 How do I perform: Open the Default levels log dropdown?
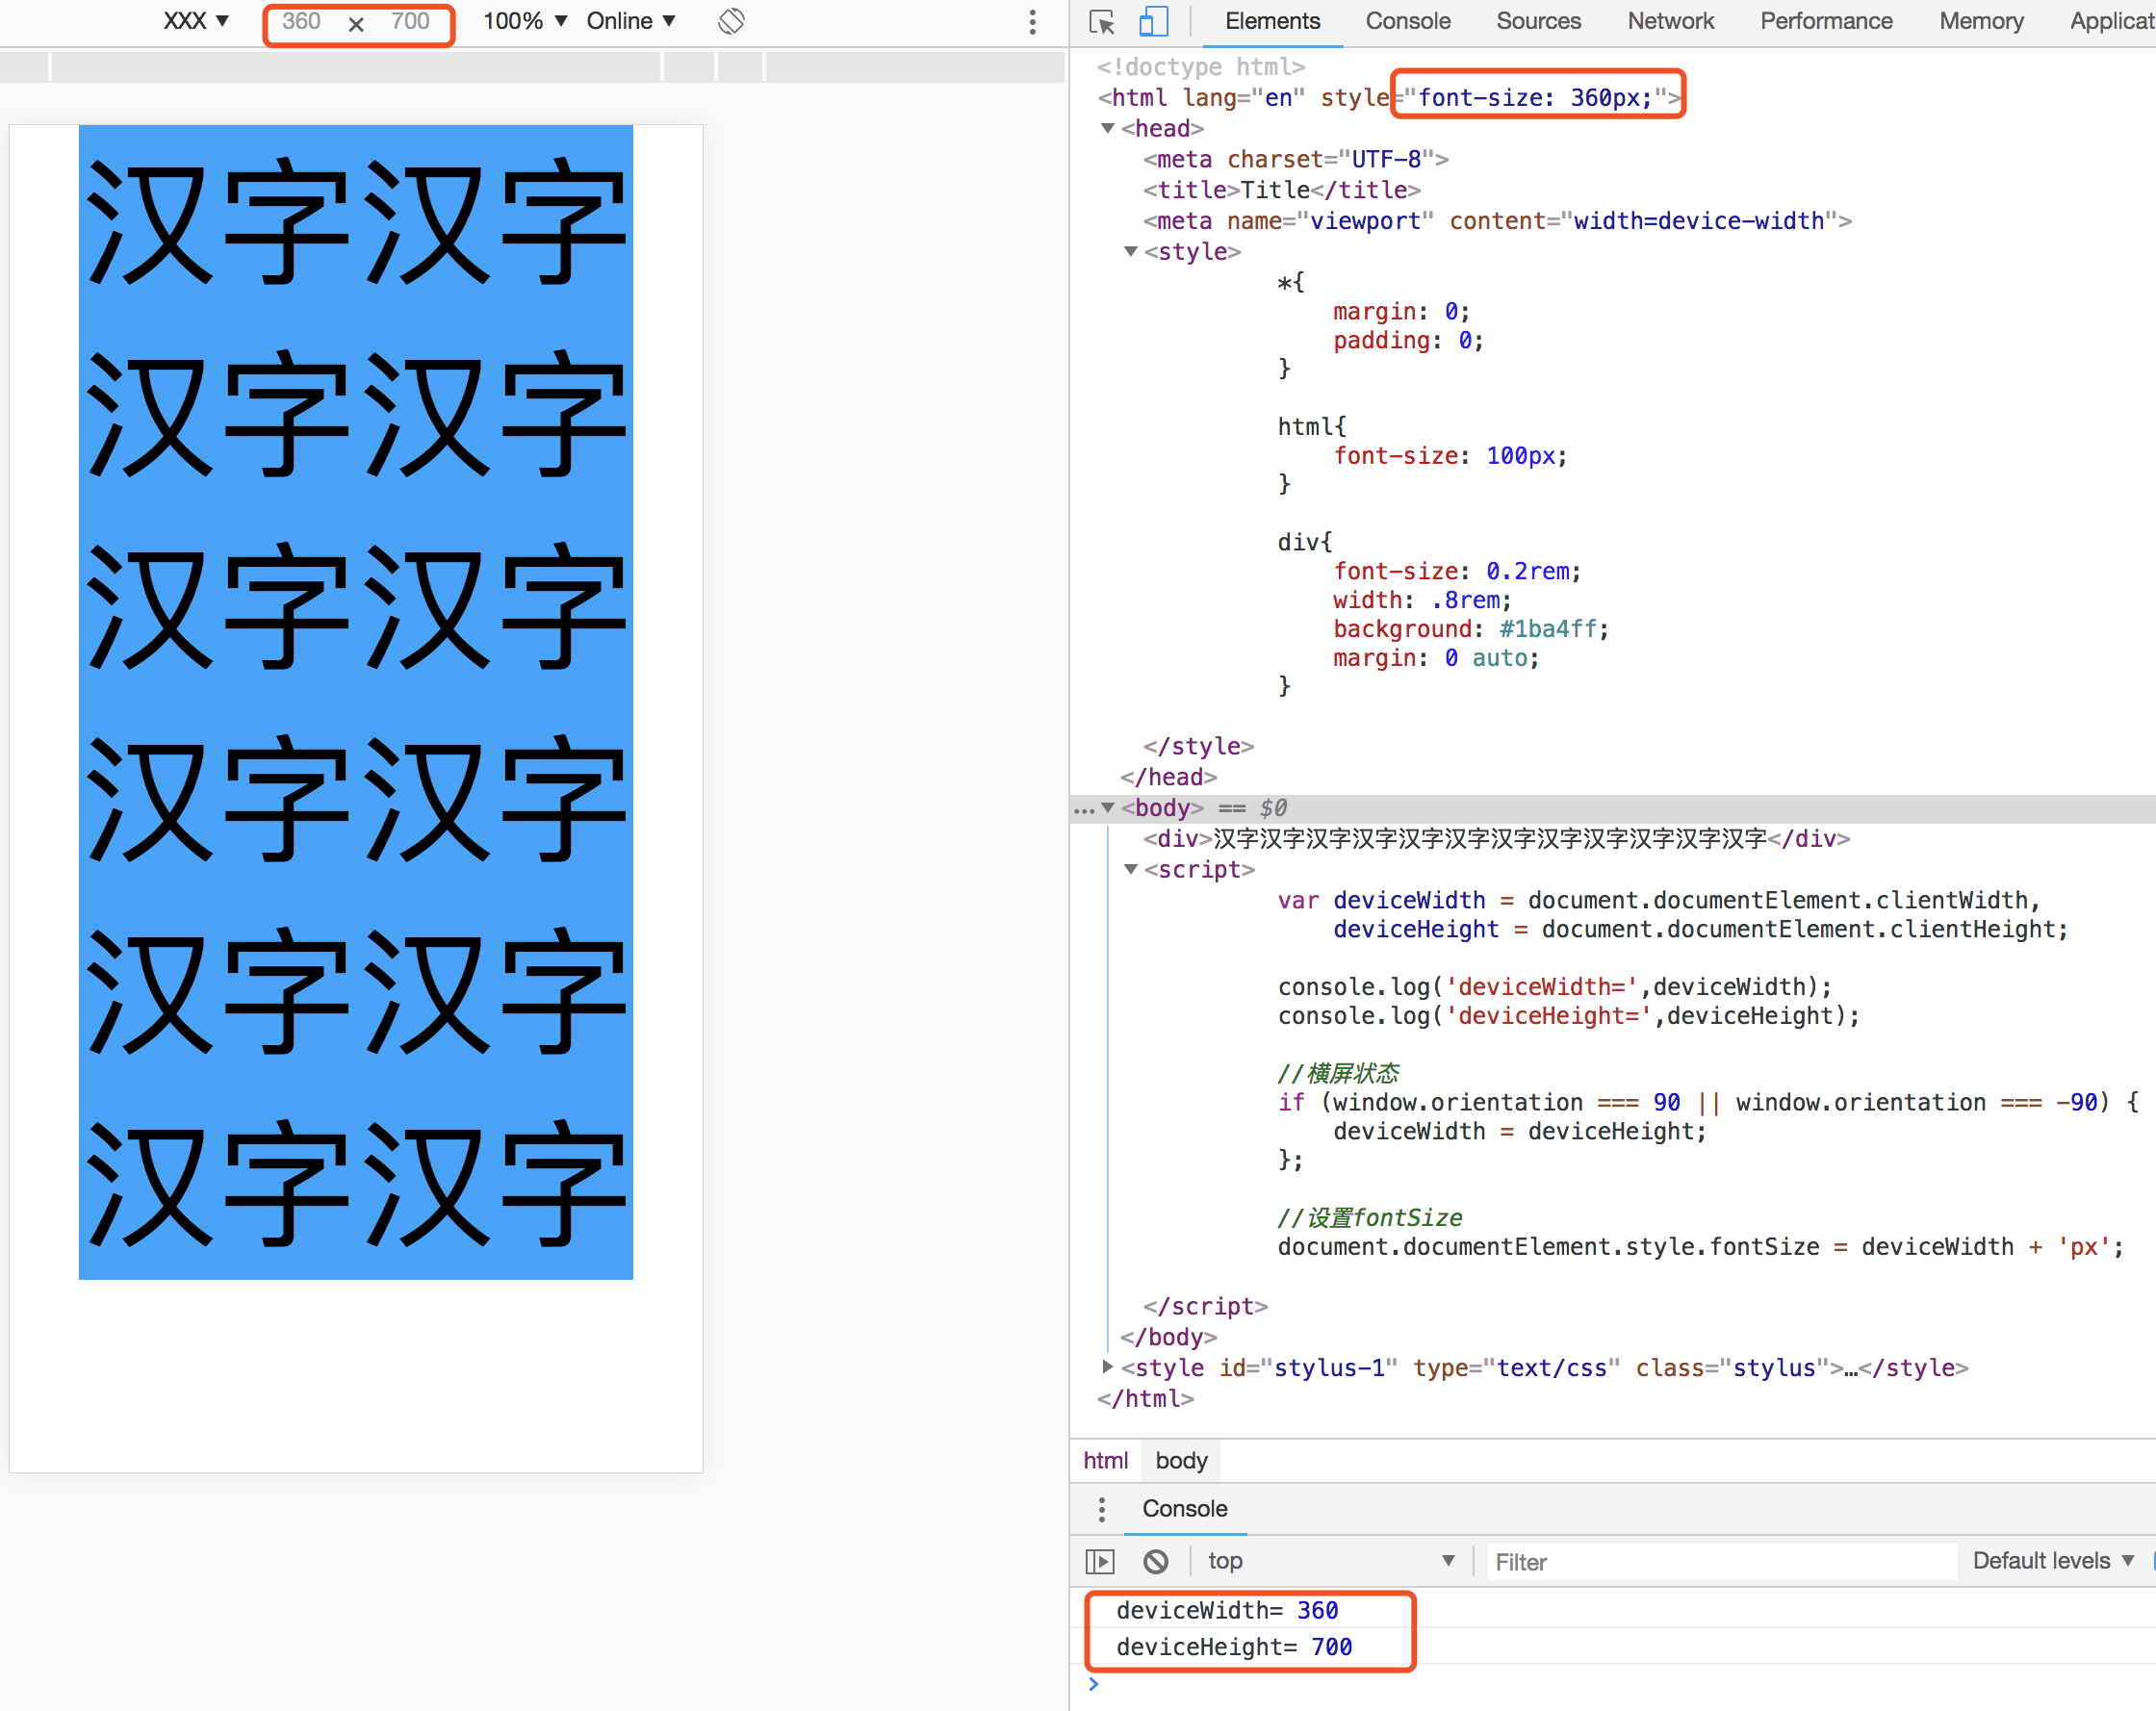2053,1561
